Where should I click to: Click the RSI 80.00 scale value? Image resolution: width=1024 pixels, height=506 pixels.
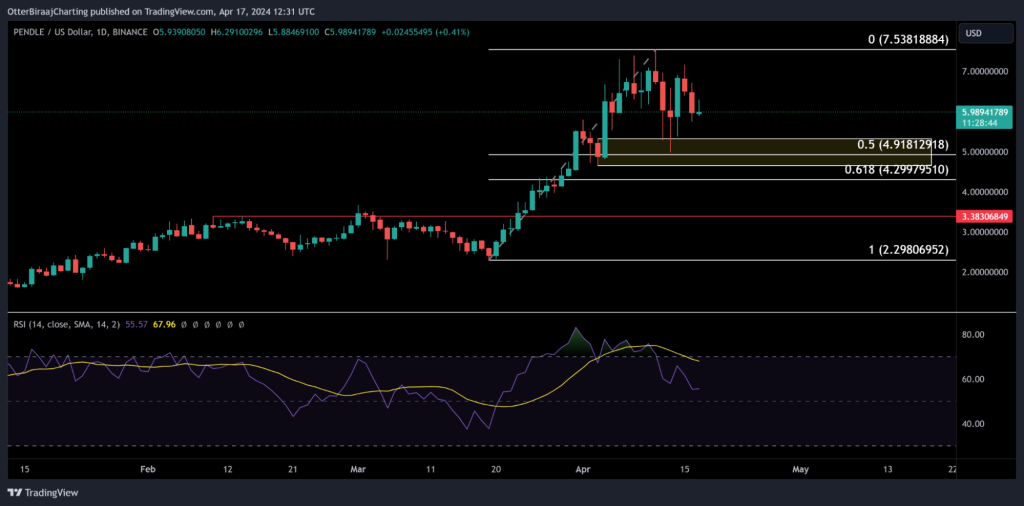point(973,334)
